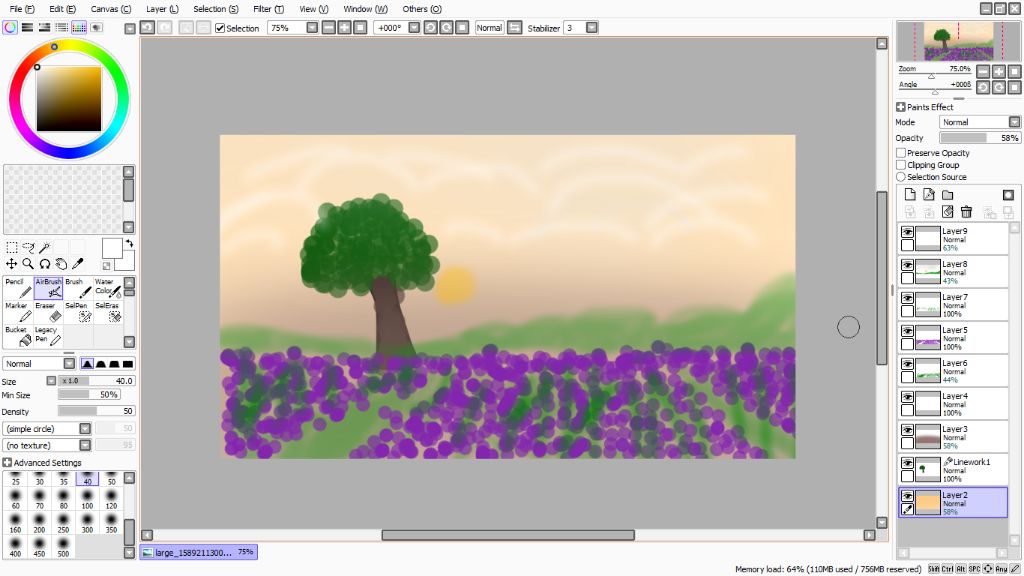Enable Selection Source
Image resolution: width=1024 pixels, height=576 pixels.
click(x=901, y=177)
